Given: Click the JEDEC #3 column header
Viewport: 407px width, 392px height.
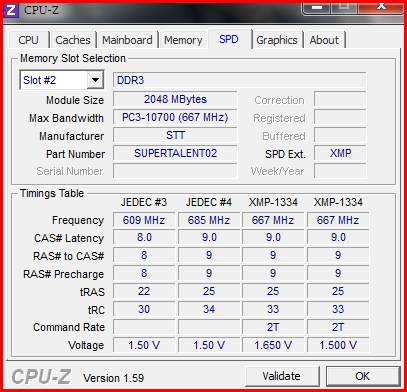Looking at the screenshot, I should click(x=144, y=202).
